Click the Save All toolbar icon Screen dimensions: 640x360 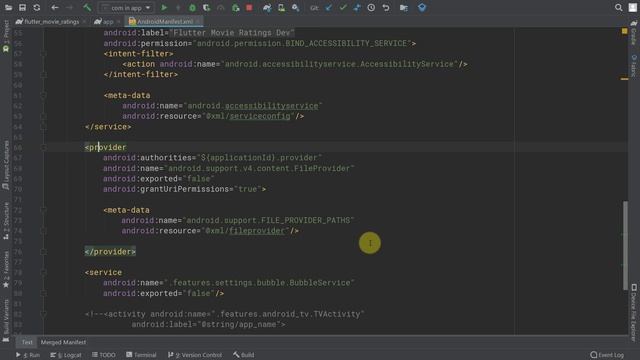pos(22,8)
